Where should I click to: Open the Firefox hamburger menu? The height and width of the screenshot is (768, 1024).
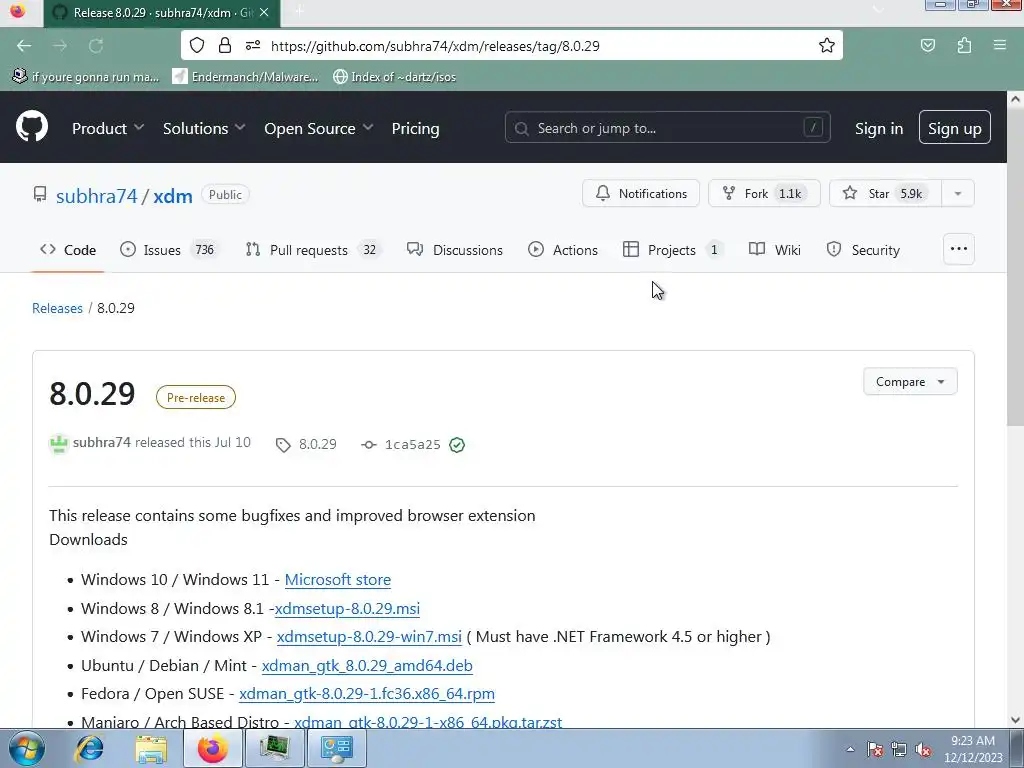(x=1000, y=45)
